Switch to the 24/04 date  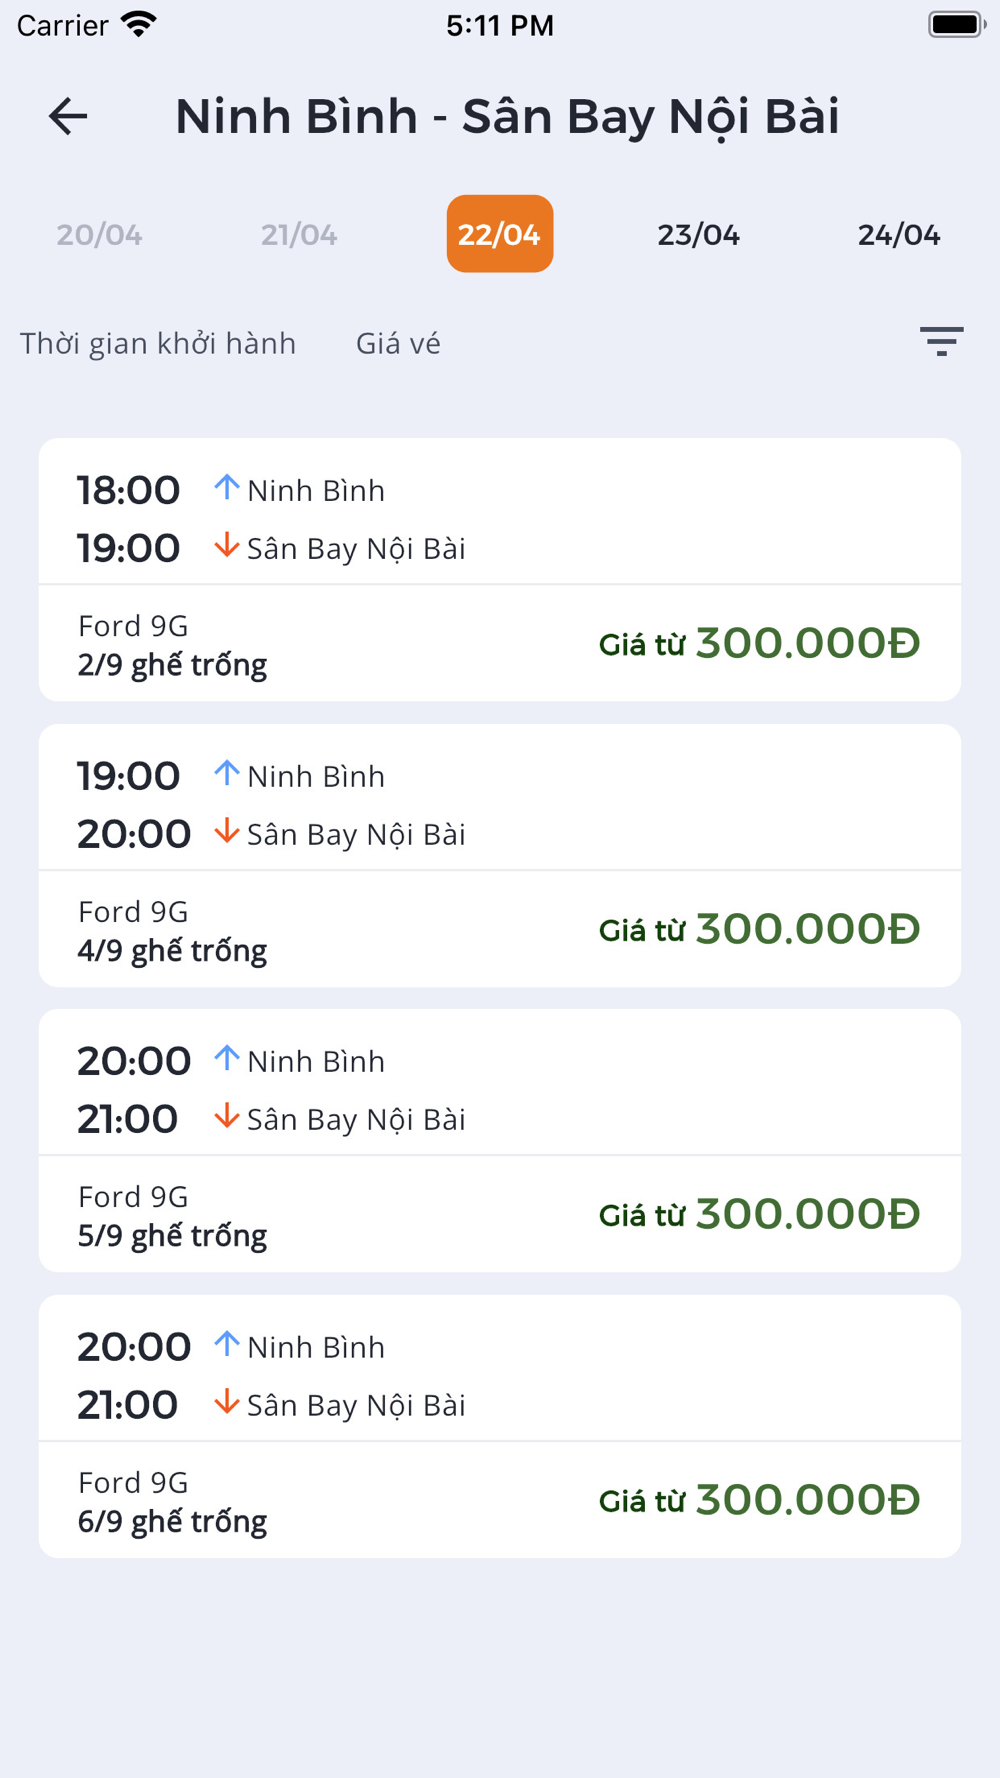898,235
